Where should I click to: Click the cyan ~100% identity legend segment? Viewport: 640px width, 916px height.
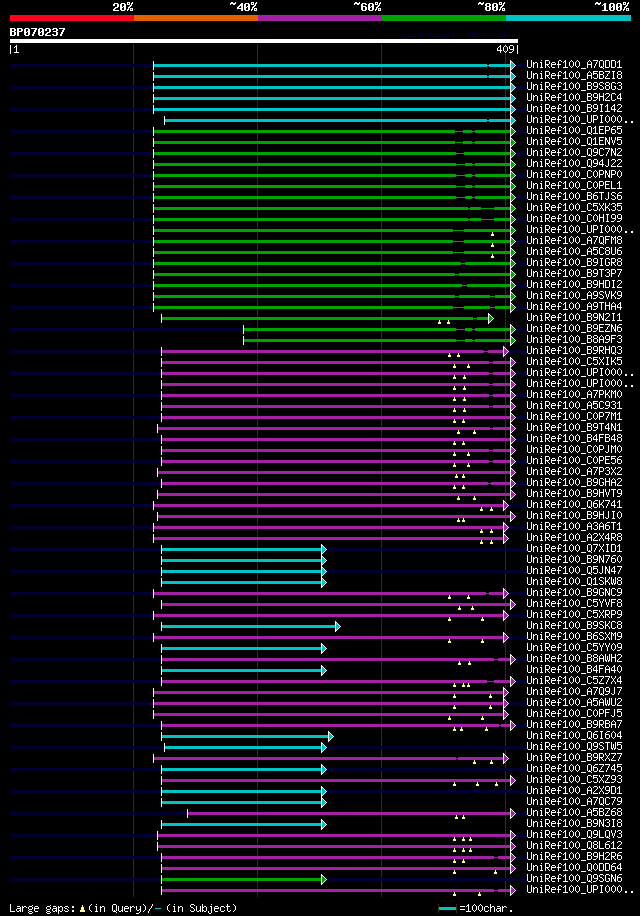click(568, 18)
